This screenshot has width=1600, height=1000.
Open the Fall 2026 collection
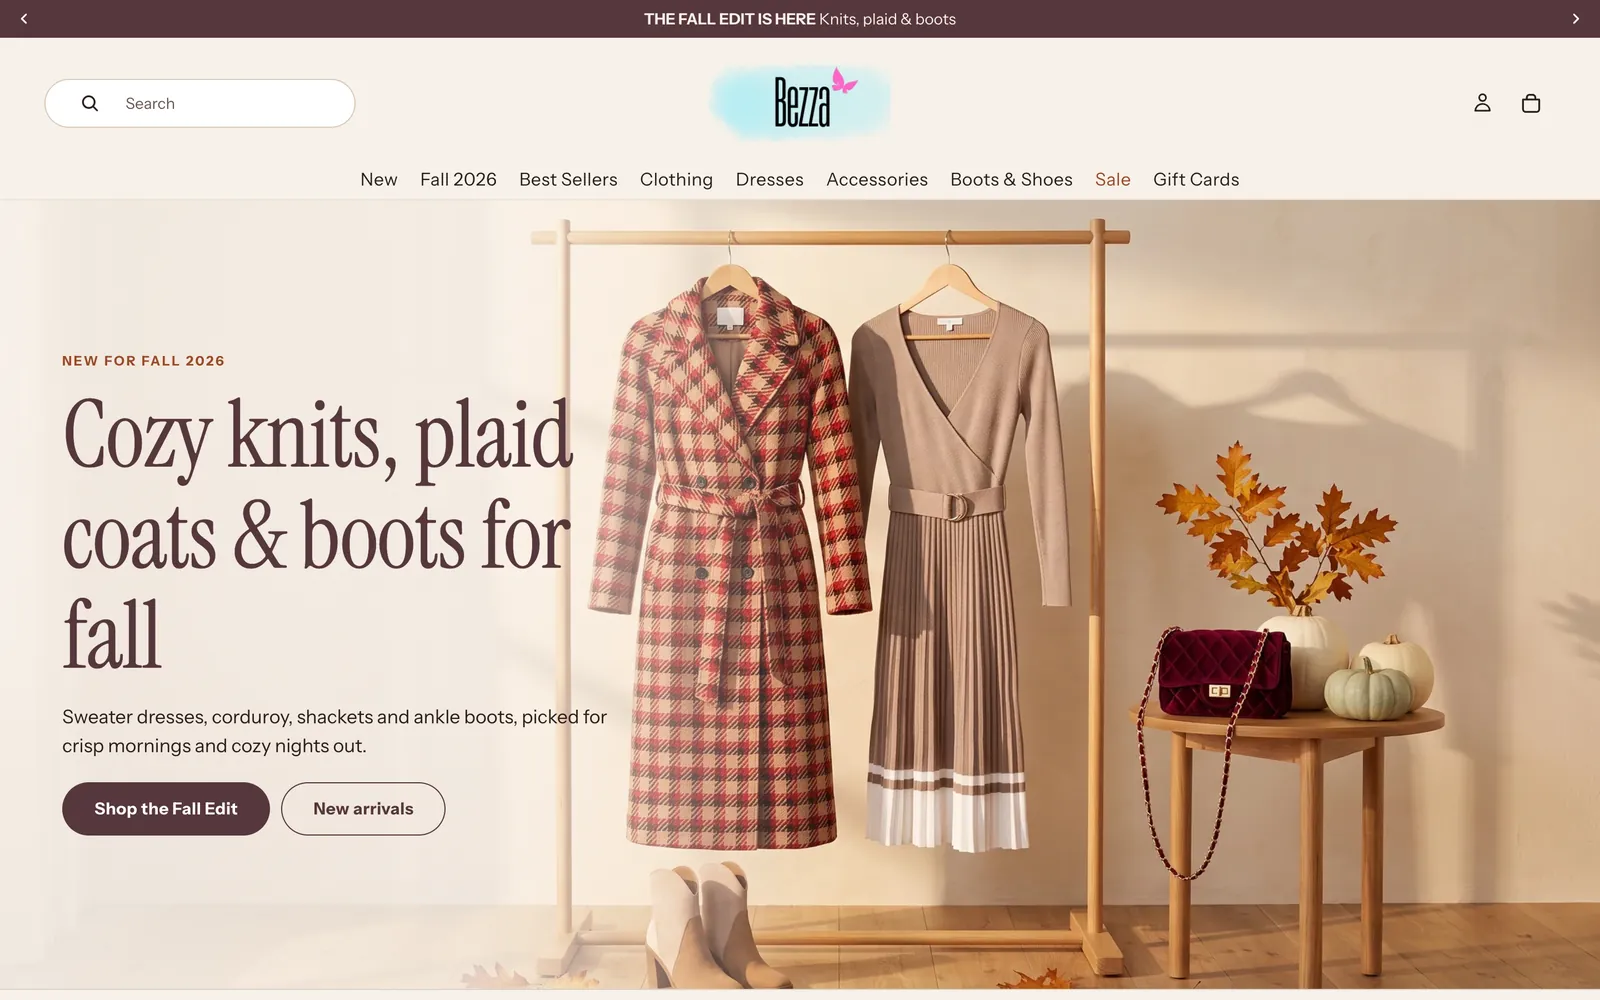coord(458,180)
